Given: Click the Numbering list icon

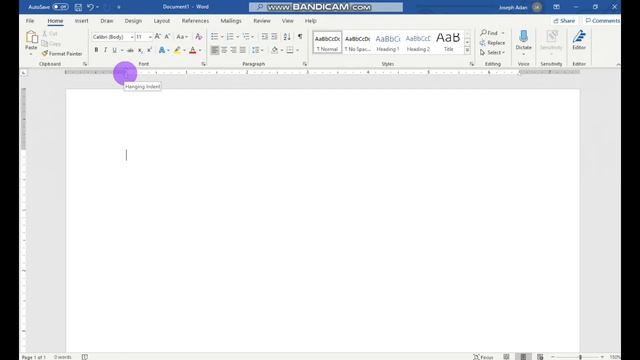Looking at the screenshot, I should coord(230,37).
